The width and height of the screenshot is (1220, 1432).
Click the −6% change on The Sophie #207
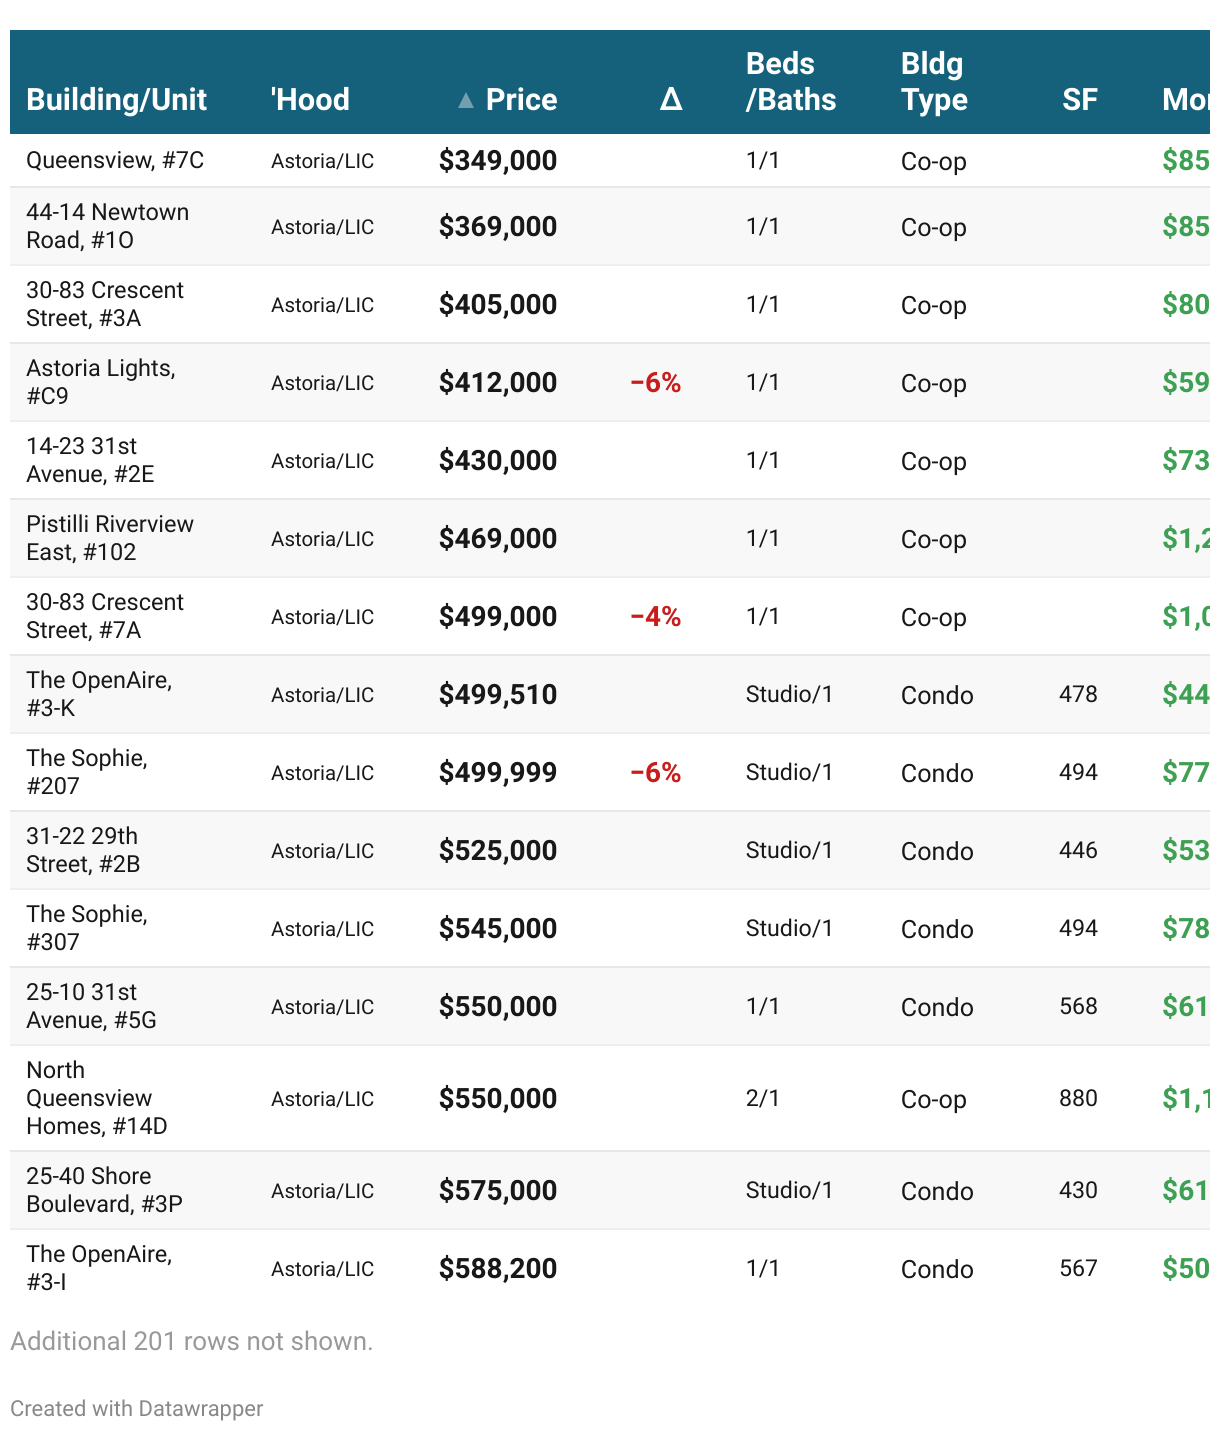coord(656,773)
